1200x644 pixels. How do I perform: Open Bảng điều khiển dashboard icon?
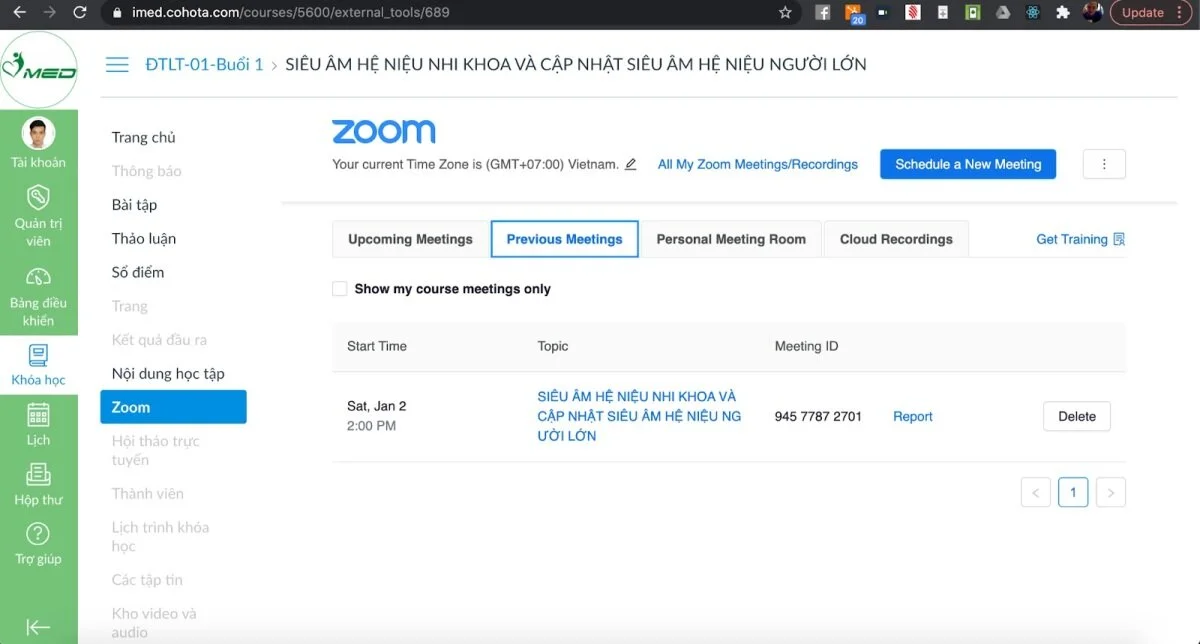point(38,277)
